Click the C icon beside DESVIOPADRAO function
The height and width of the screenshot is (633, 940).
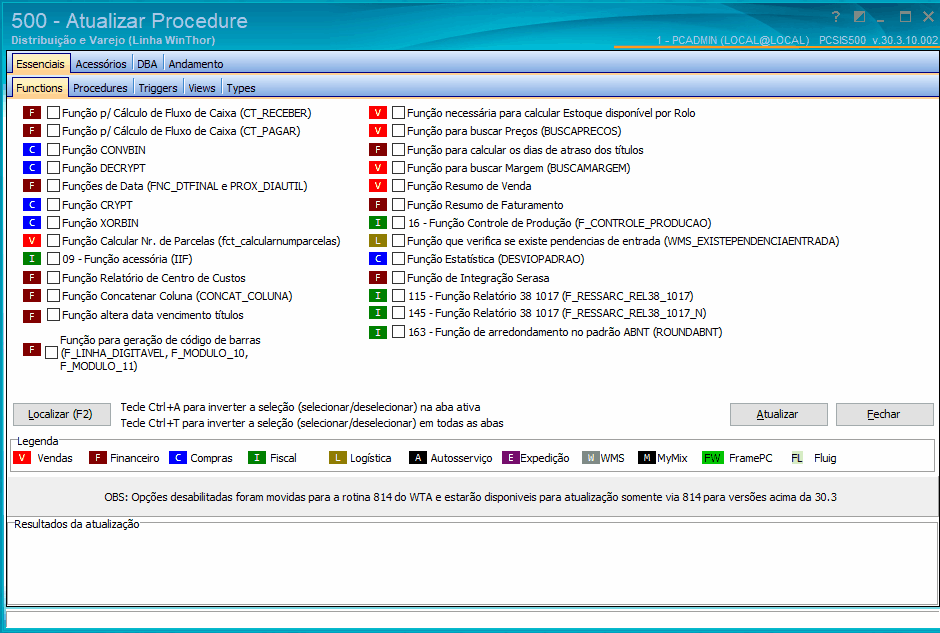pyautogui.click(x=378, y=259)
